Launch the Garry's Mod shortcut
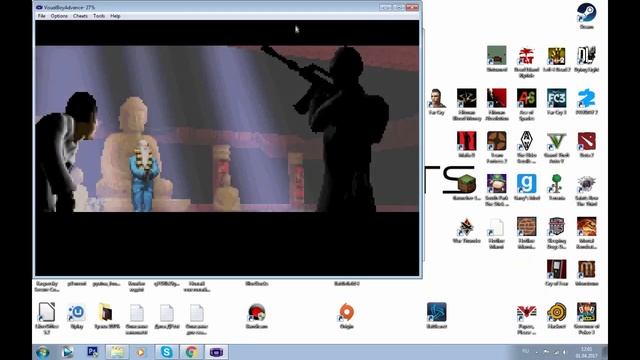This screenshot has height=360, width=640. [x=527, y=188]
